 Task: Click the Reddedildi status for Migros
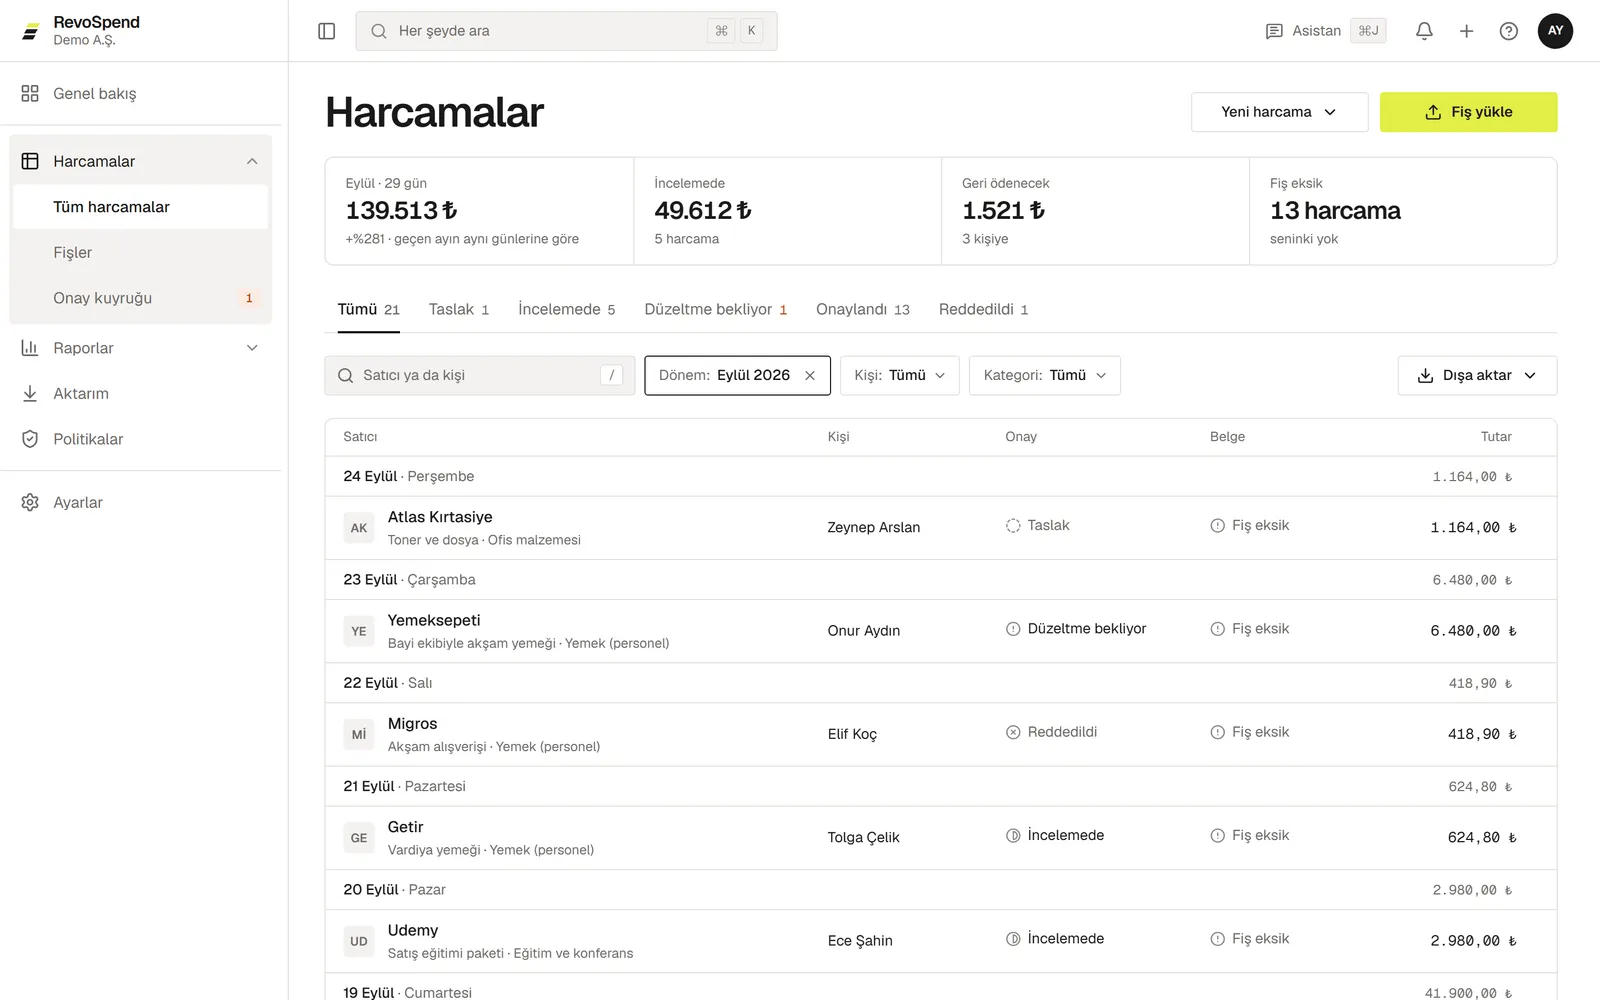coord(1051,732)
